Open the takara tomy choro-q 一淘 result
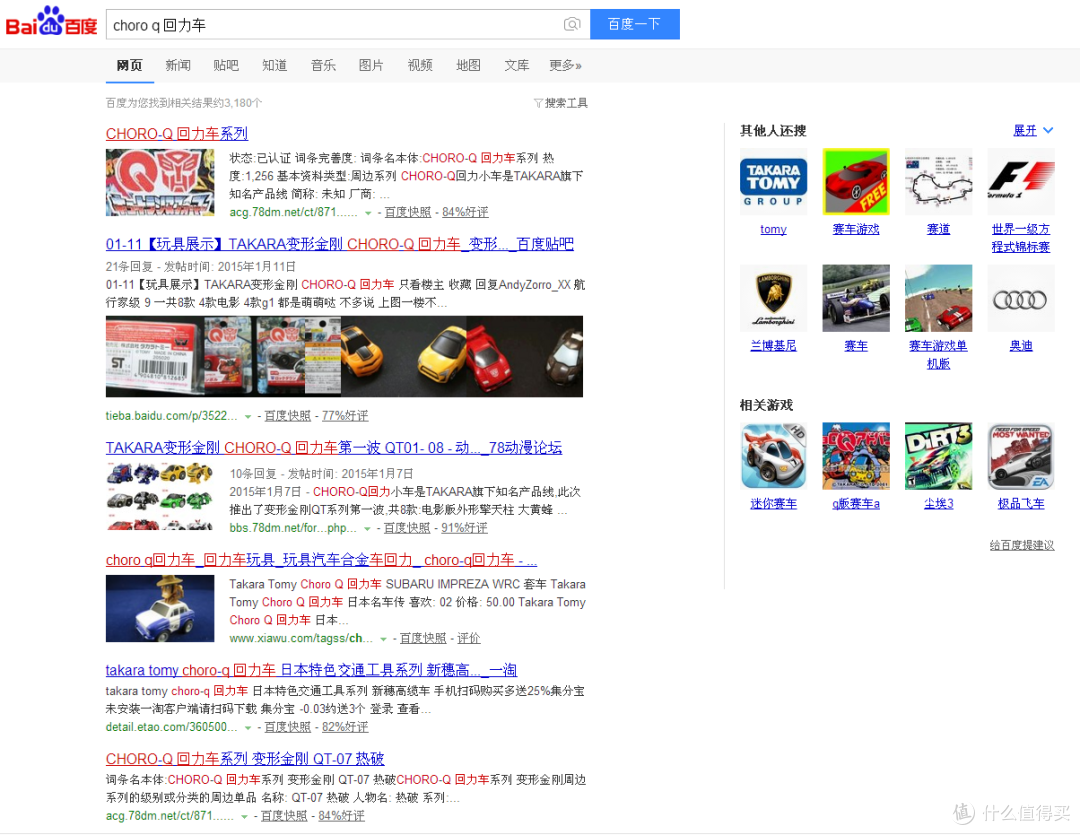The height and width of the screenshot is (835, 1080). (311, 670)
